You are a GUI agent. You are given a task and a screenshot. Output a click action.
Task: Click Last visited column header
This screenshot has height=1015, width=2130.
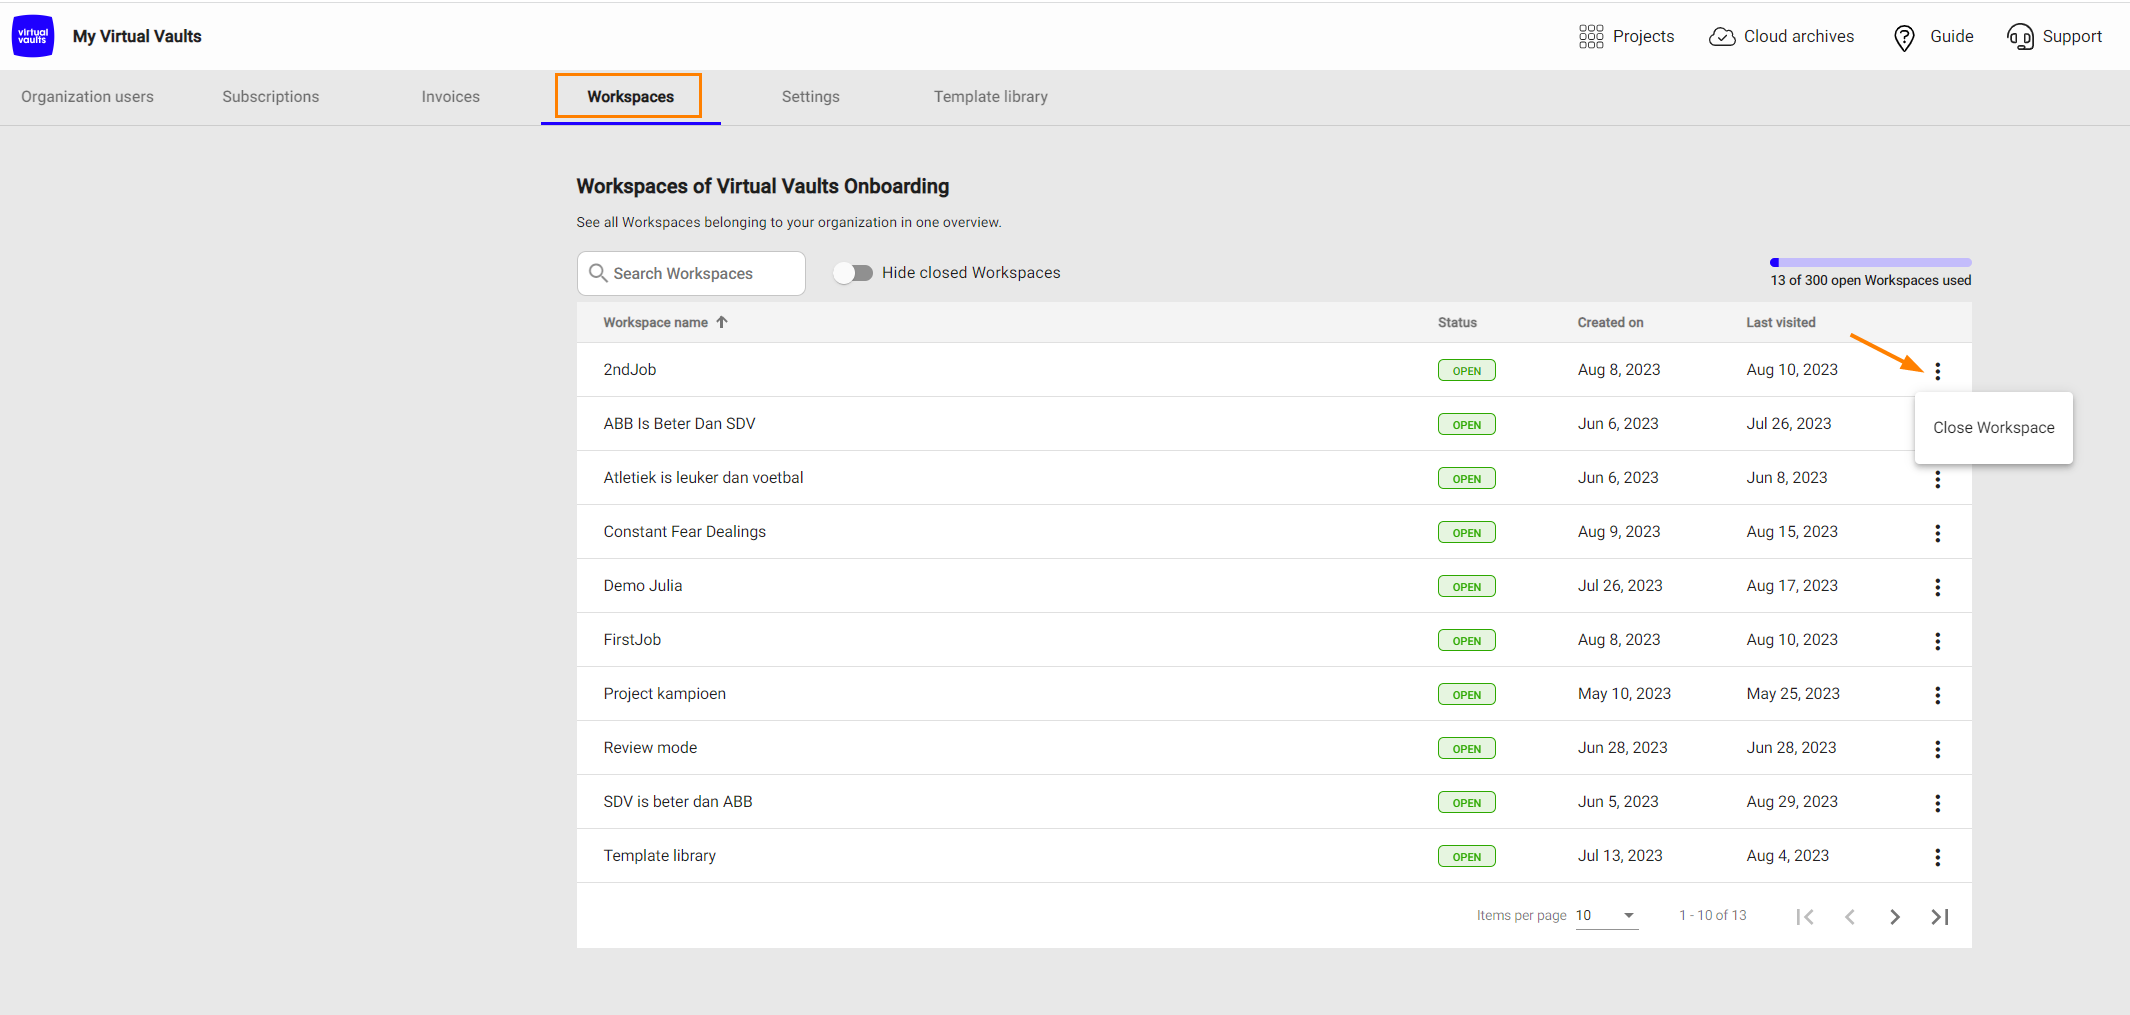tap(1781, 322)
